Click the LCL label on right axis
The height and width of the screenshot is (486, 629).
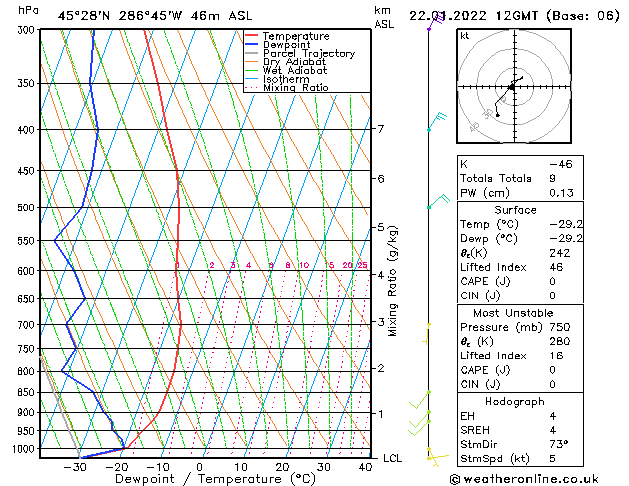pos(392,458)
